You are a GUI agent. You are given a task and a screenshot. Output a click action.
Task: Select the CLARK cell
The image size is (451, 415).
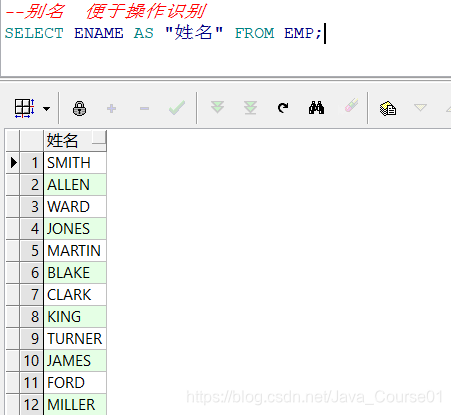[x=75, y=295]
